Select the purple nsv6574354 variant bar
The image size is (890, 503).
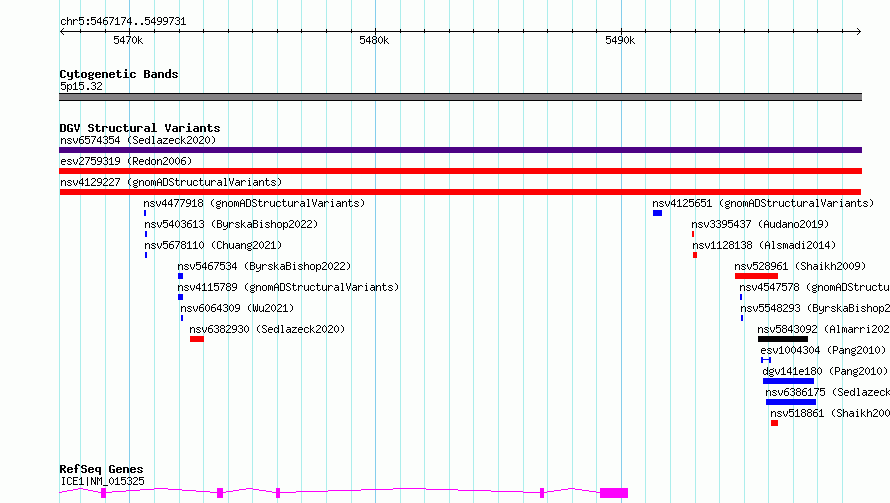pyautogui.click(x=460, y=150)
